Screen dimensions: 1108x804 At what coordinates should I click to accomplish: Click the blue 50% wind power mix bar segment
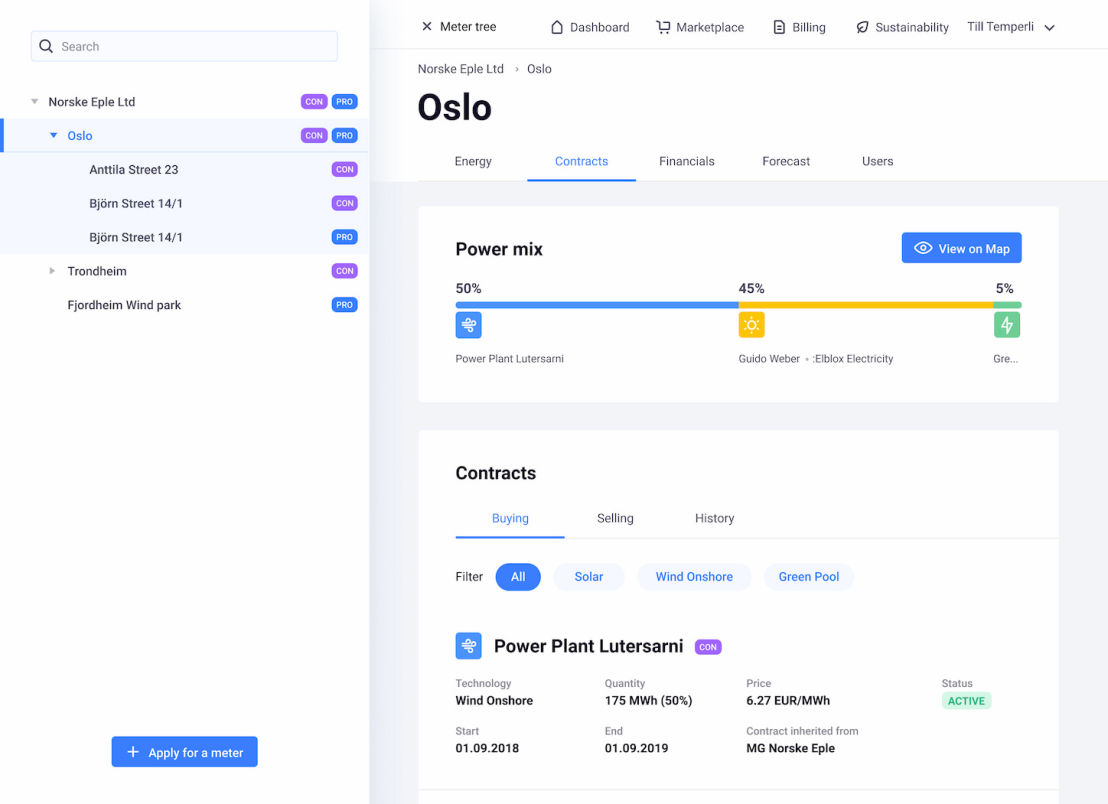[x=597, y=305]
